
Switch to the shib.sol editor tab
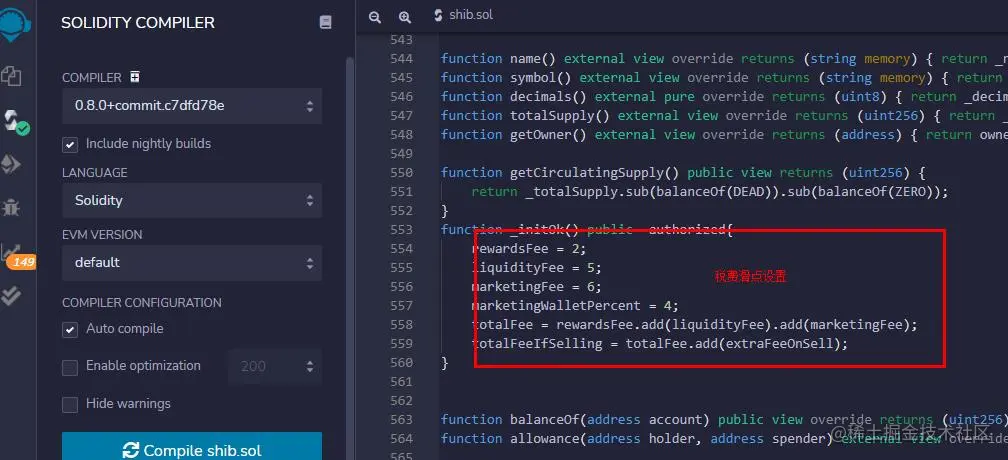[464, 15]
